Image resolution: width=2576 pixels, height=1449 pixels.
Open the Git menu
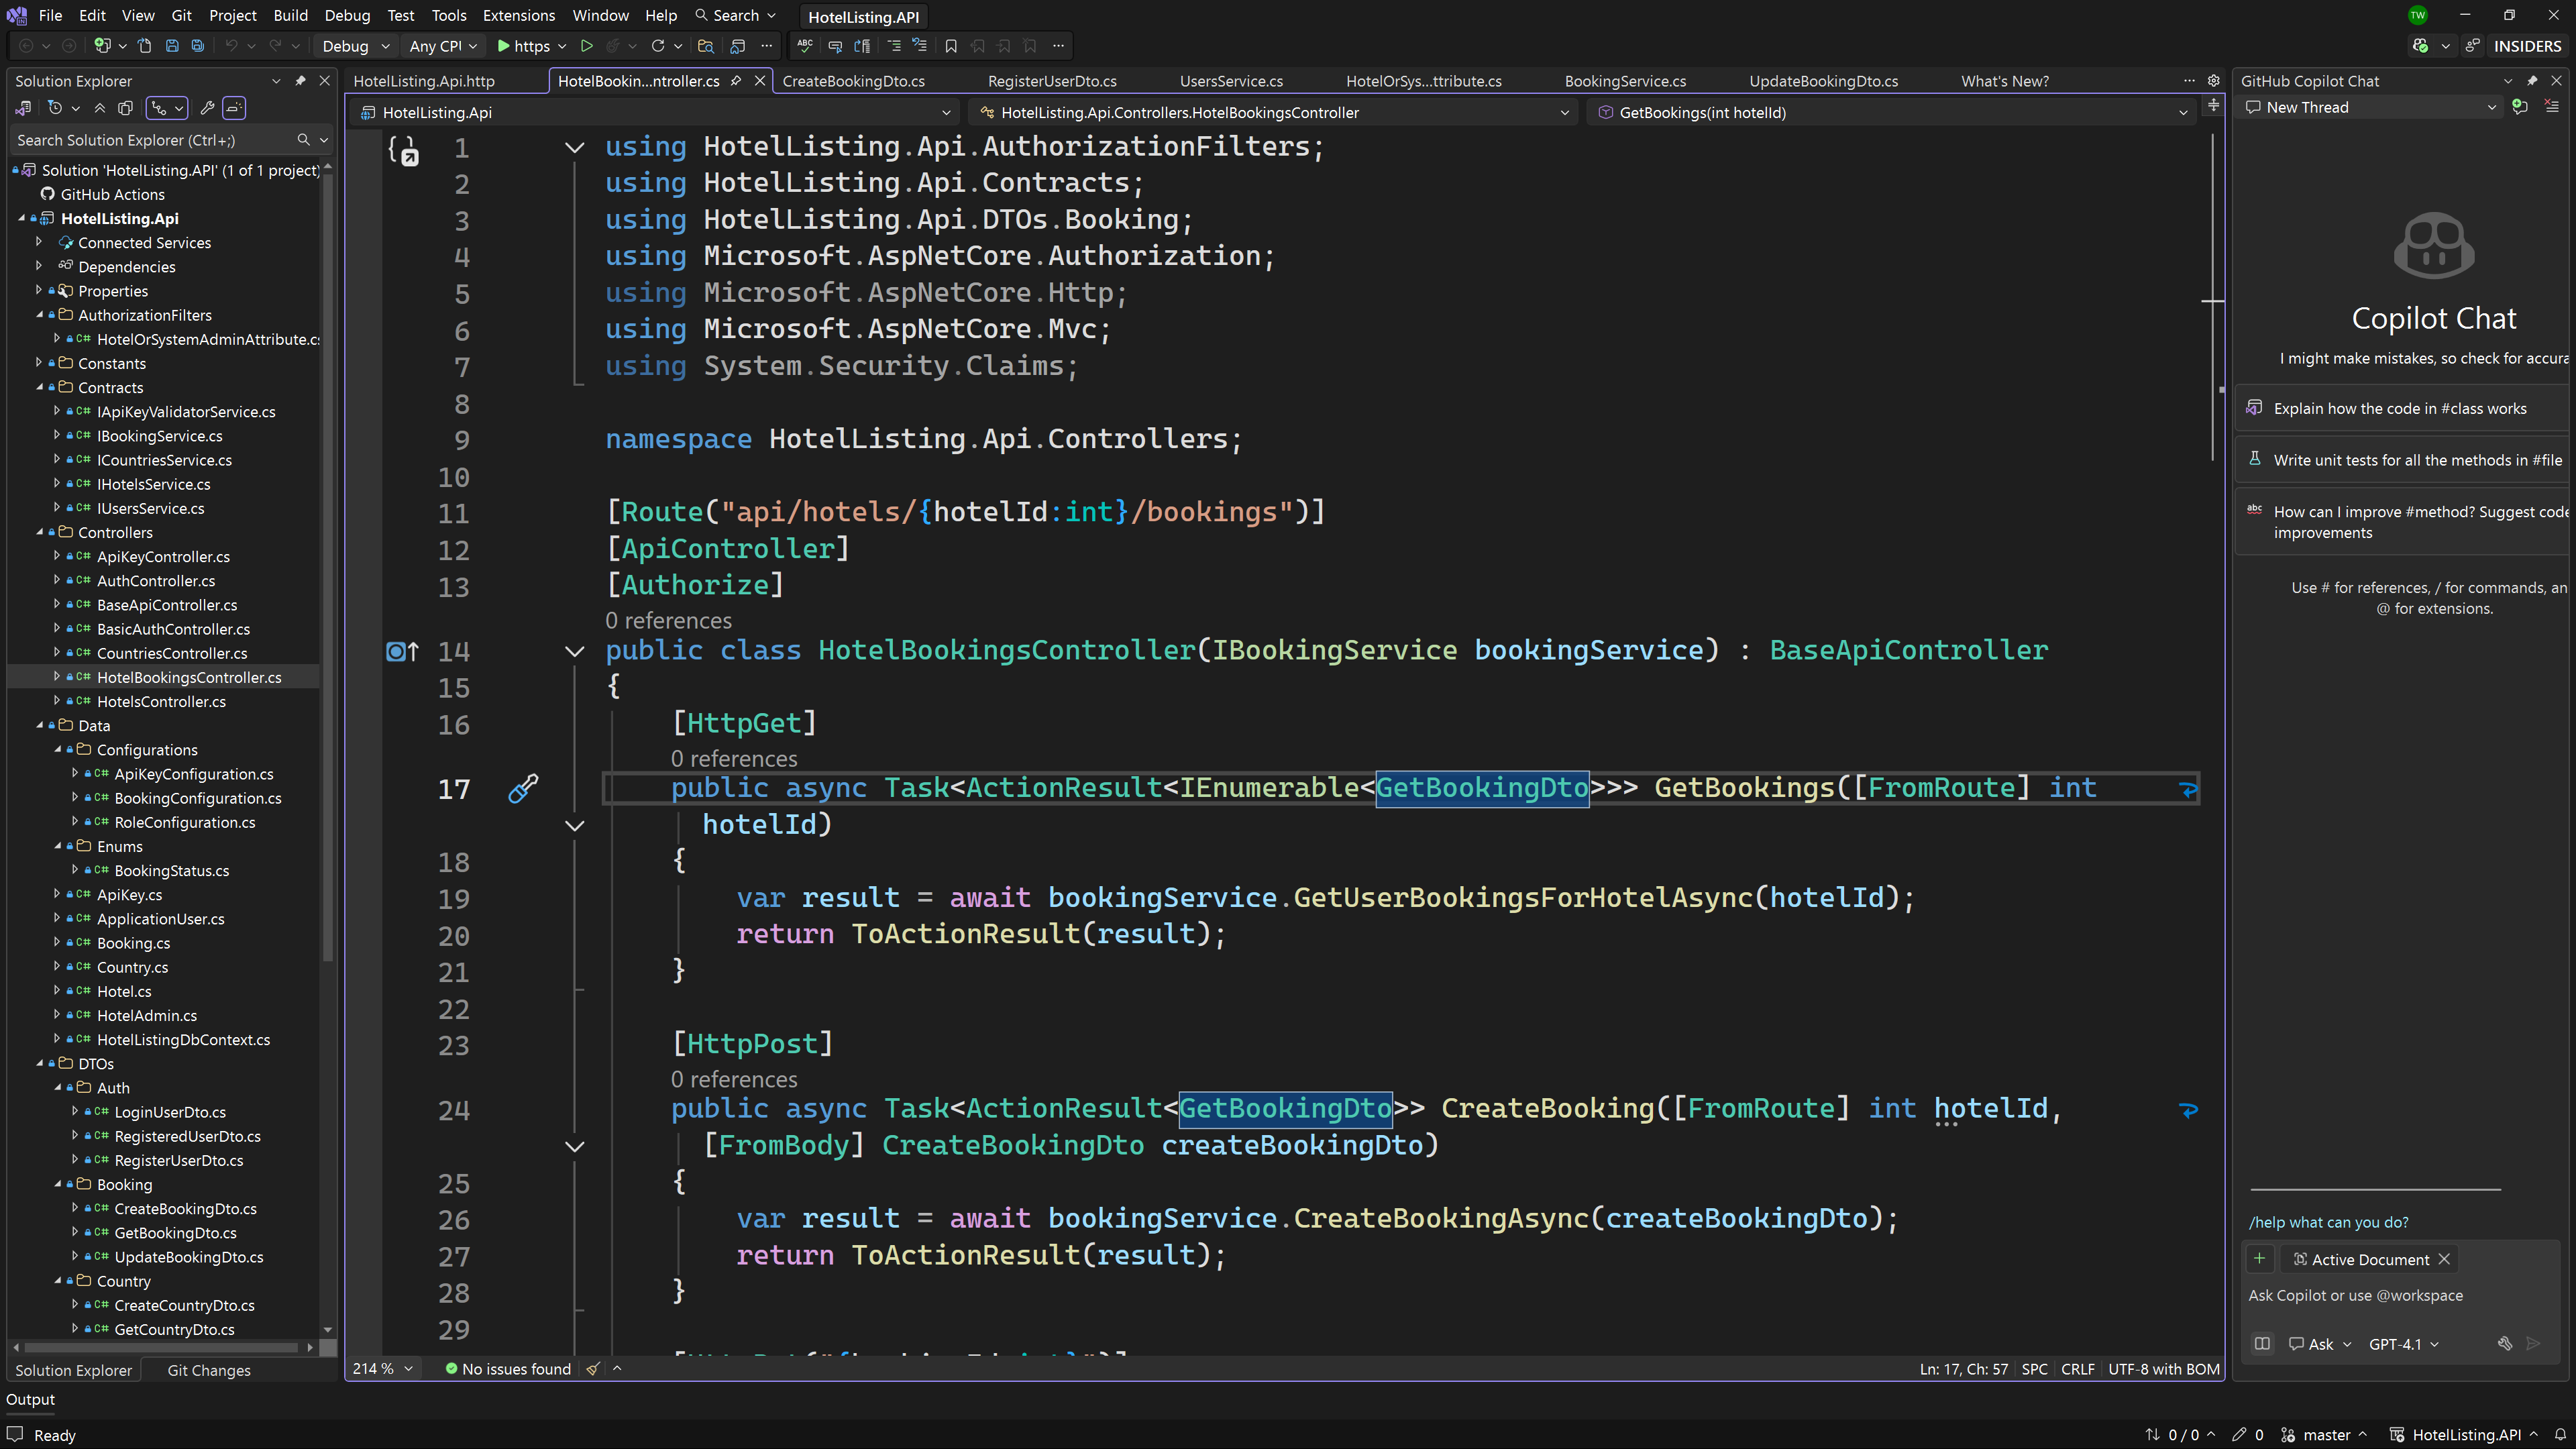[181, 15]
